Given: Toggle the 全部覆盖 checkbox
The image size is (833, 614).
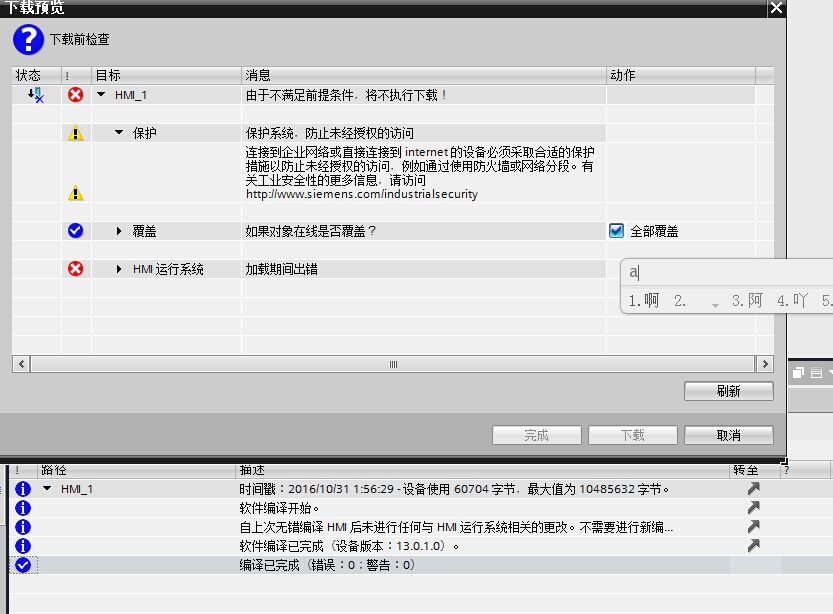Looking at the screenshot, I should (616, 231).
